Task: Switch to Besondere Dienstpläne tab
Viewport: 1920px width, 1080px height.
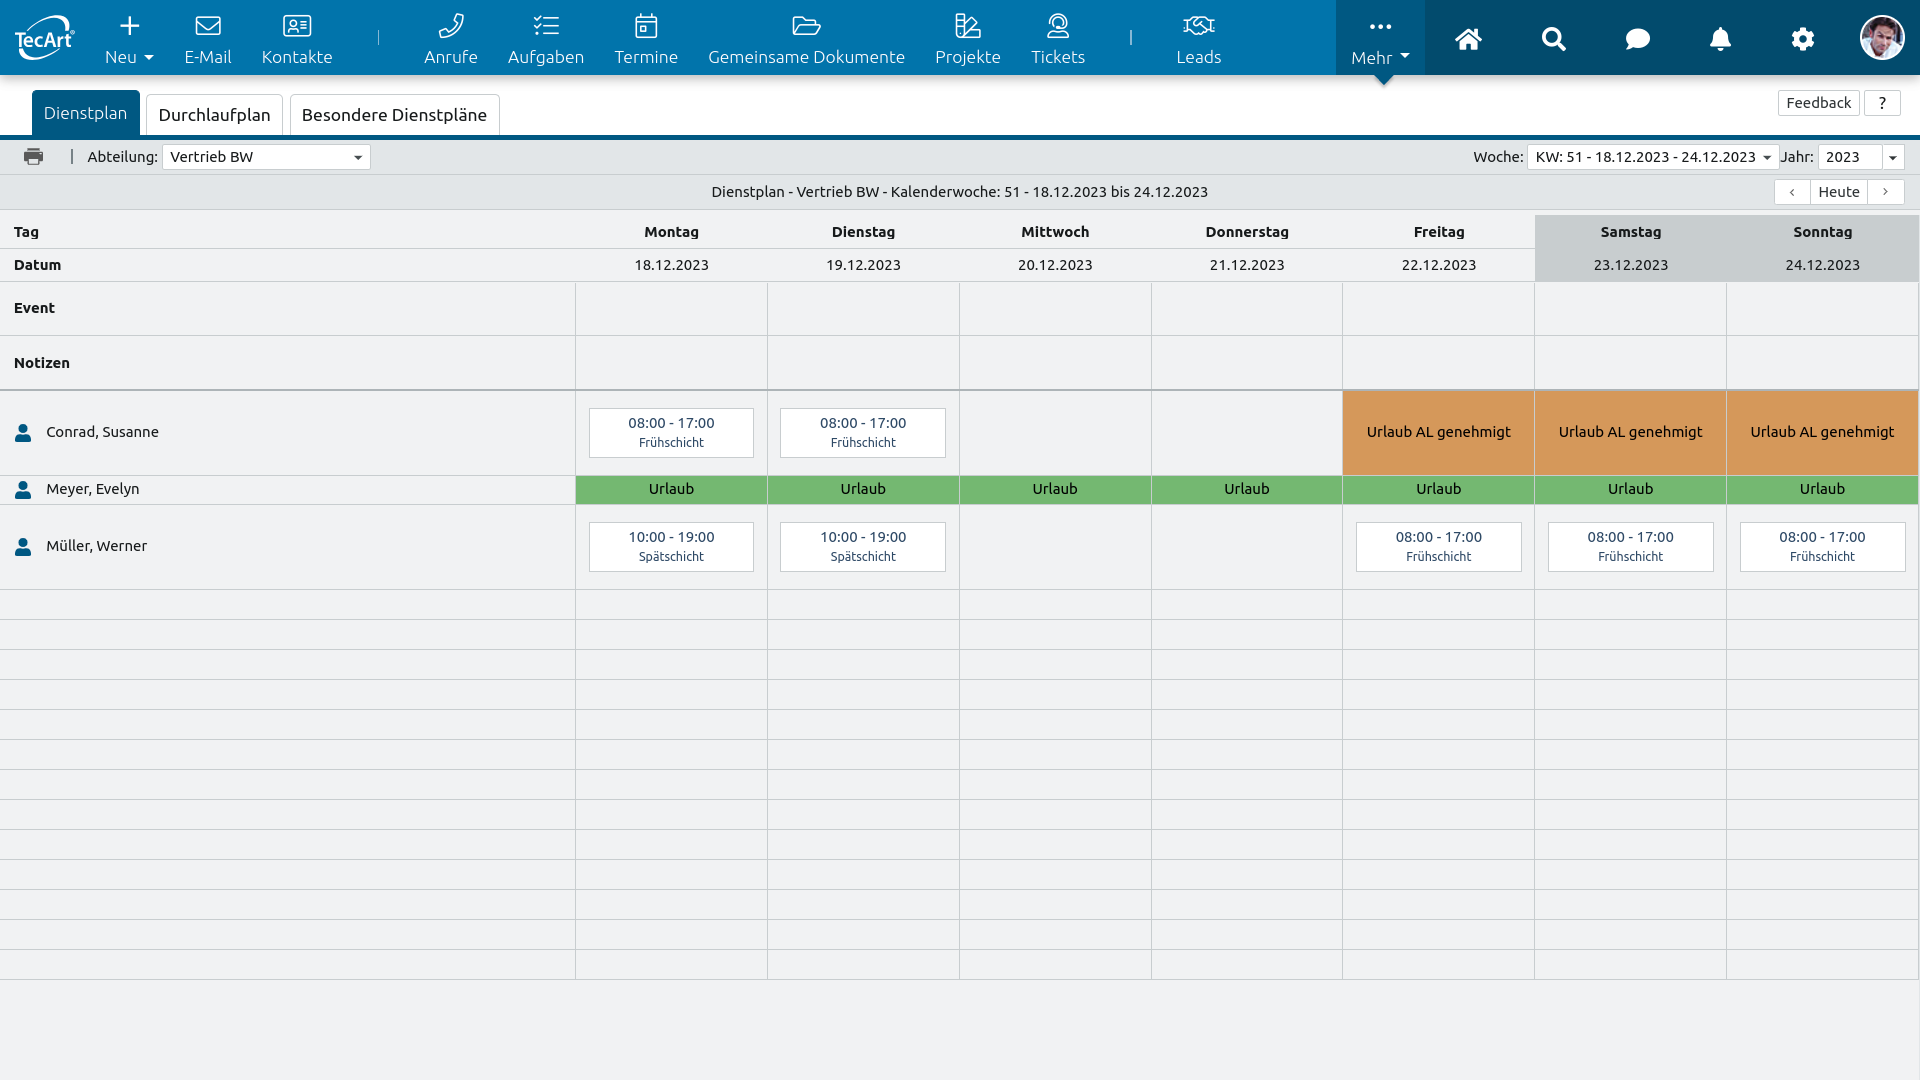Action: coord(394,115)
